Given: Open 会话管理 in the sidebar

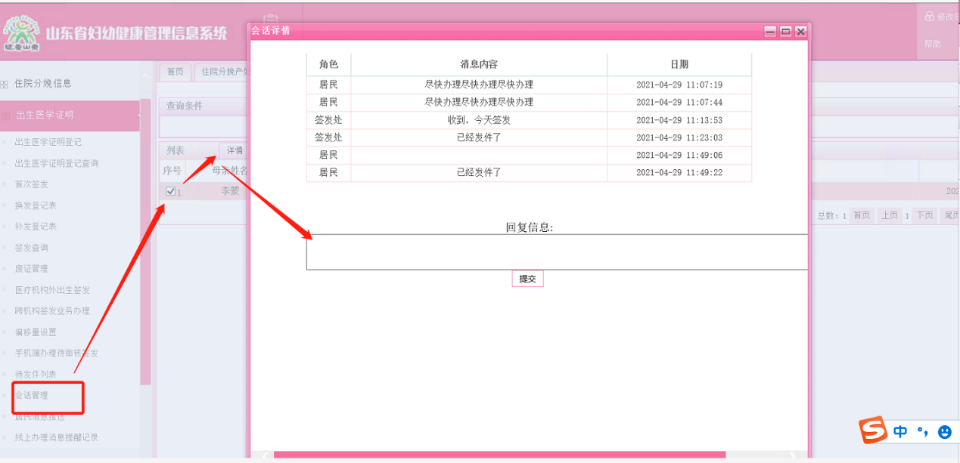Looking at the screenshot, I should coord(32,395).
